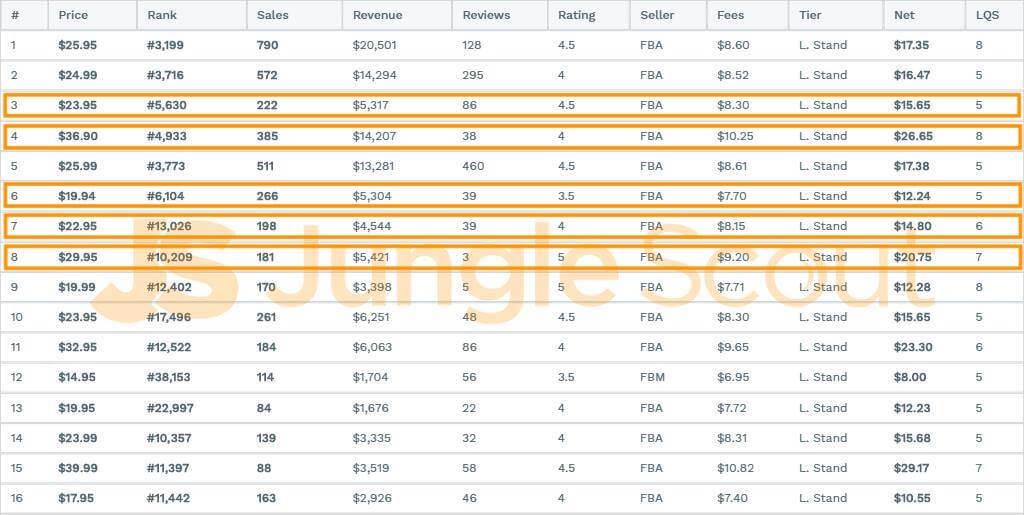The width and height of the screenshot is (1024, 515).
Task: Select the $29.17 net value cell
Action: 911,468
